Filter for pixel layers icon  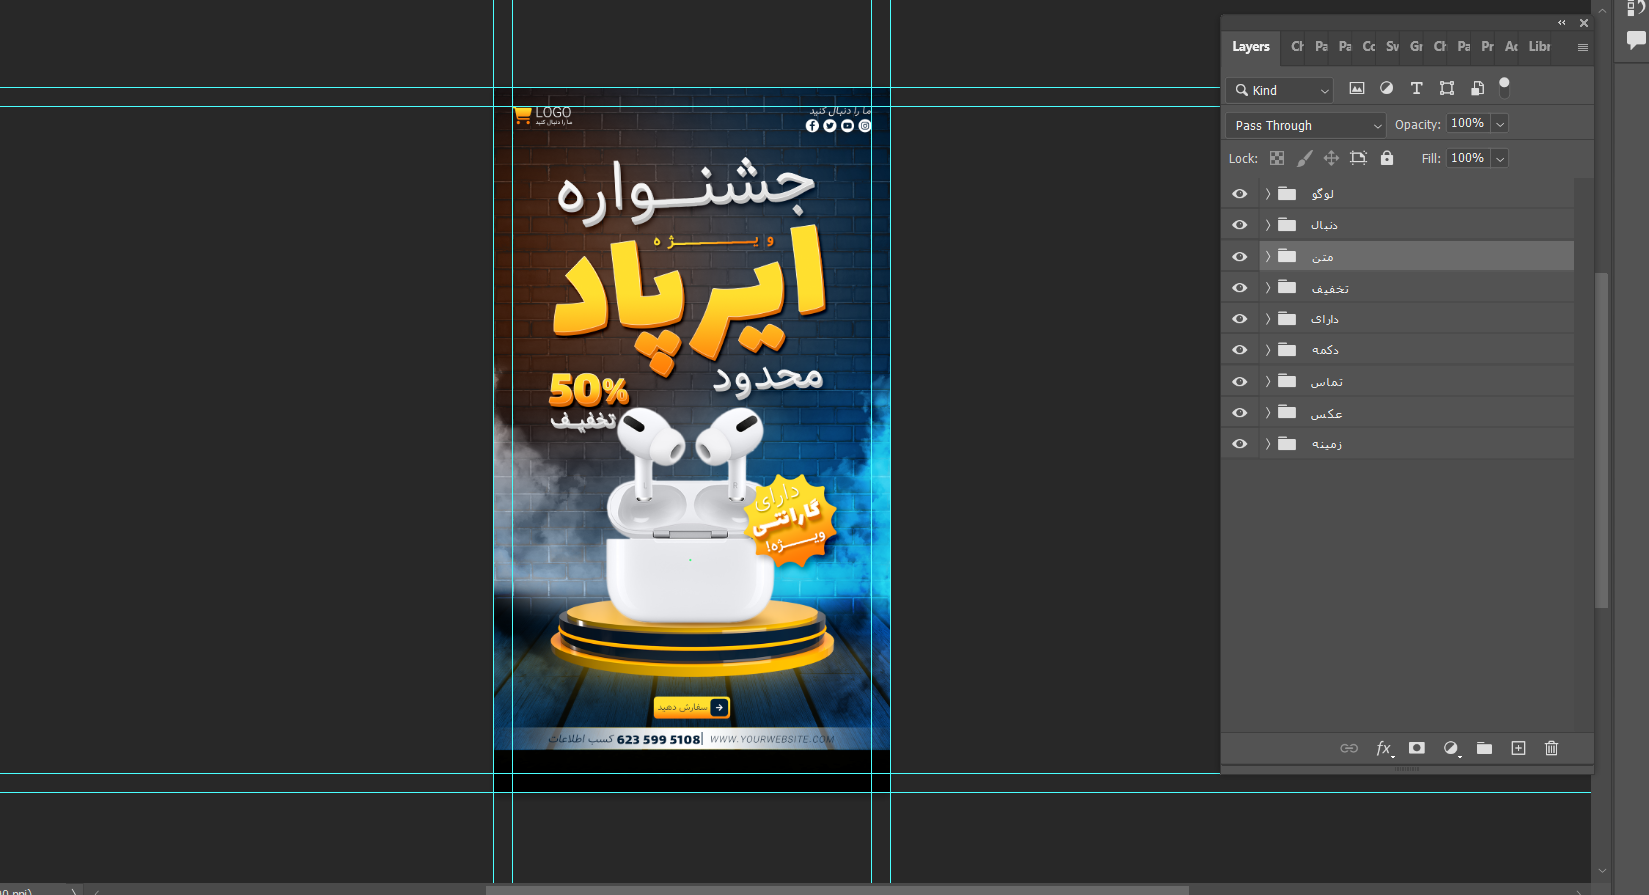click(x=1356, y=89)
